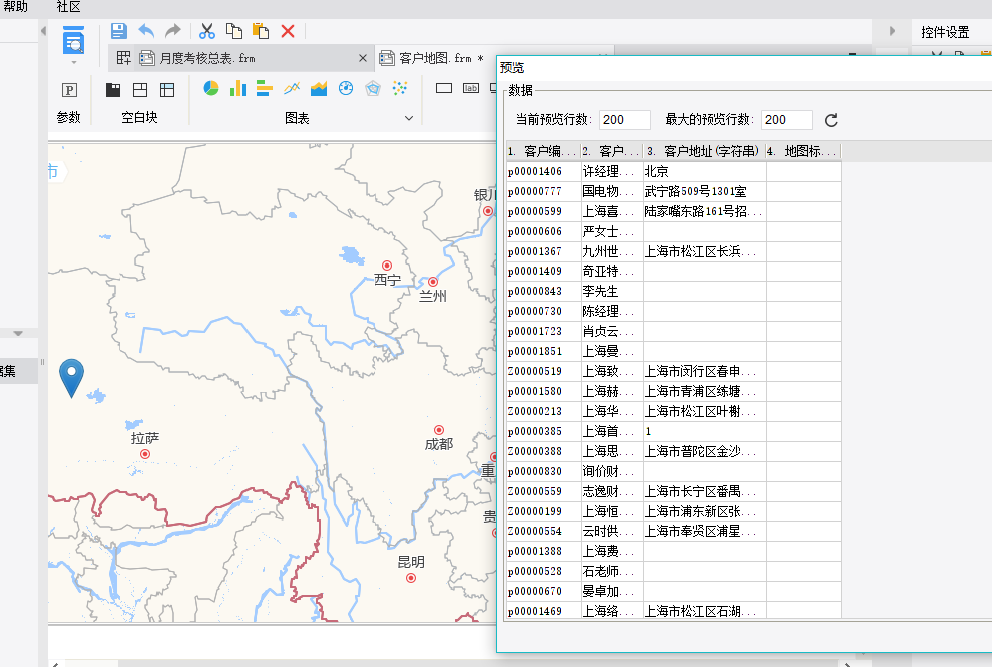Insert a line chart
Viewport: 992px width, 667px height.
(292, 88)
